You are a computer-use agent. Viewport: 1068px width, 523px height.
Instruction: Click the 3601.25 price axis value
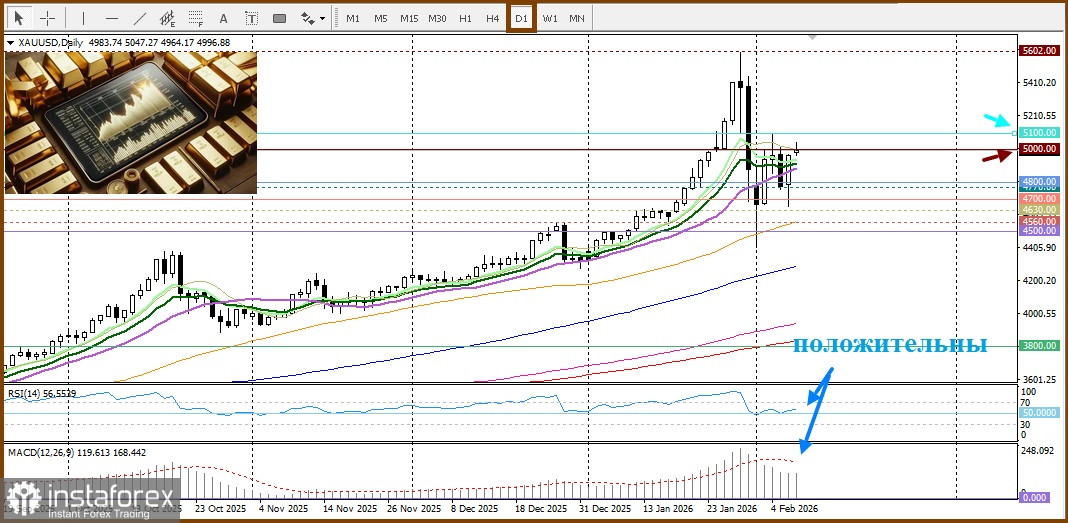click(1039, 379)
